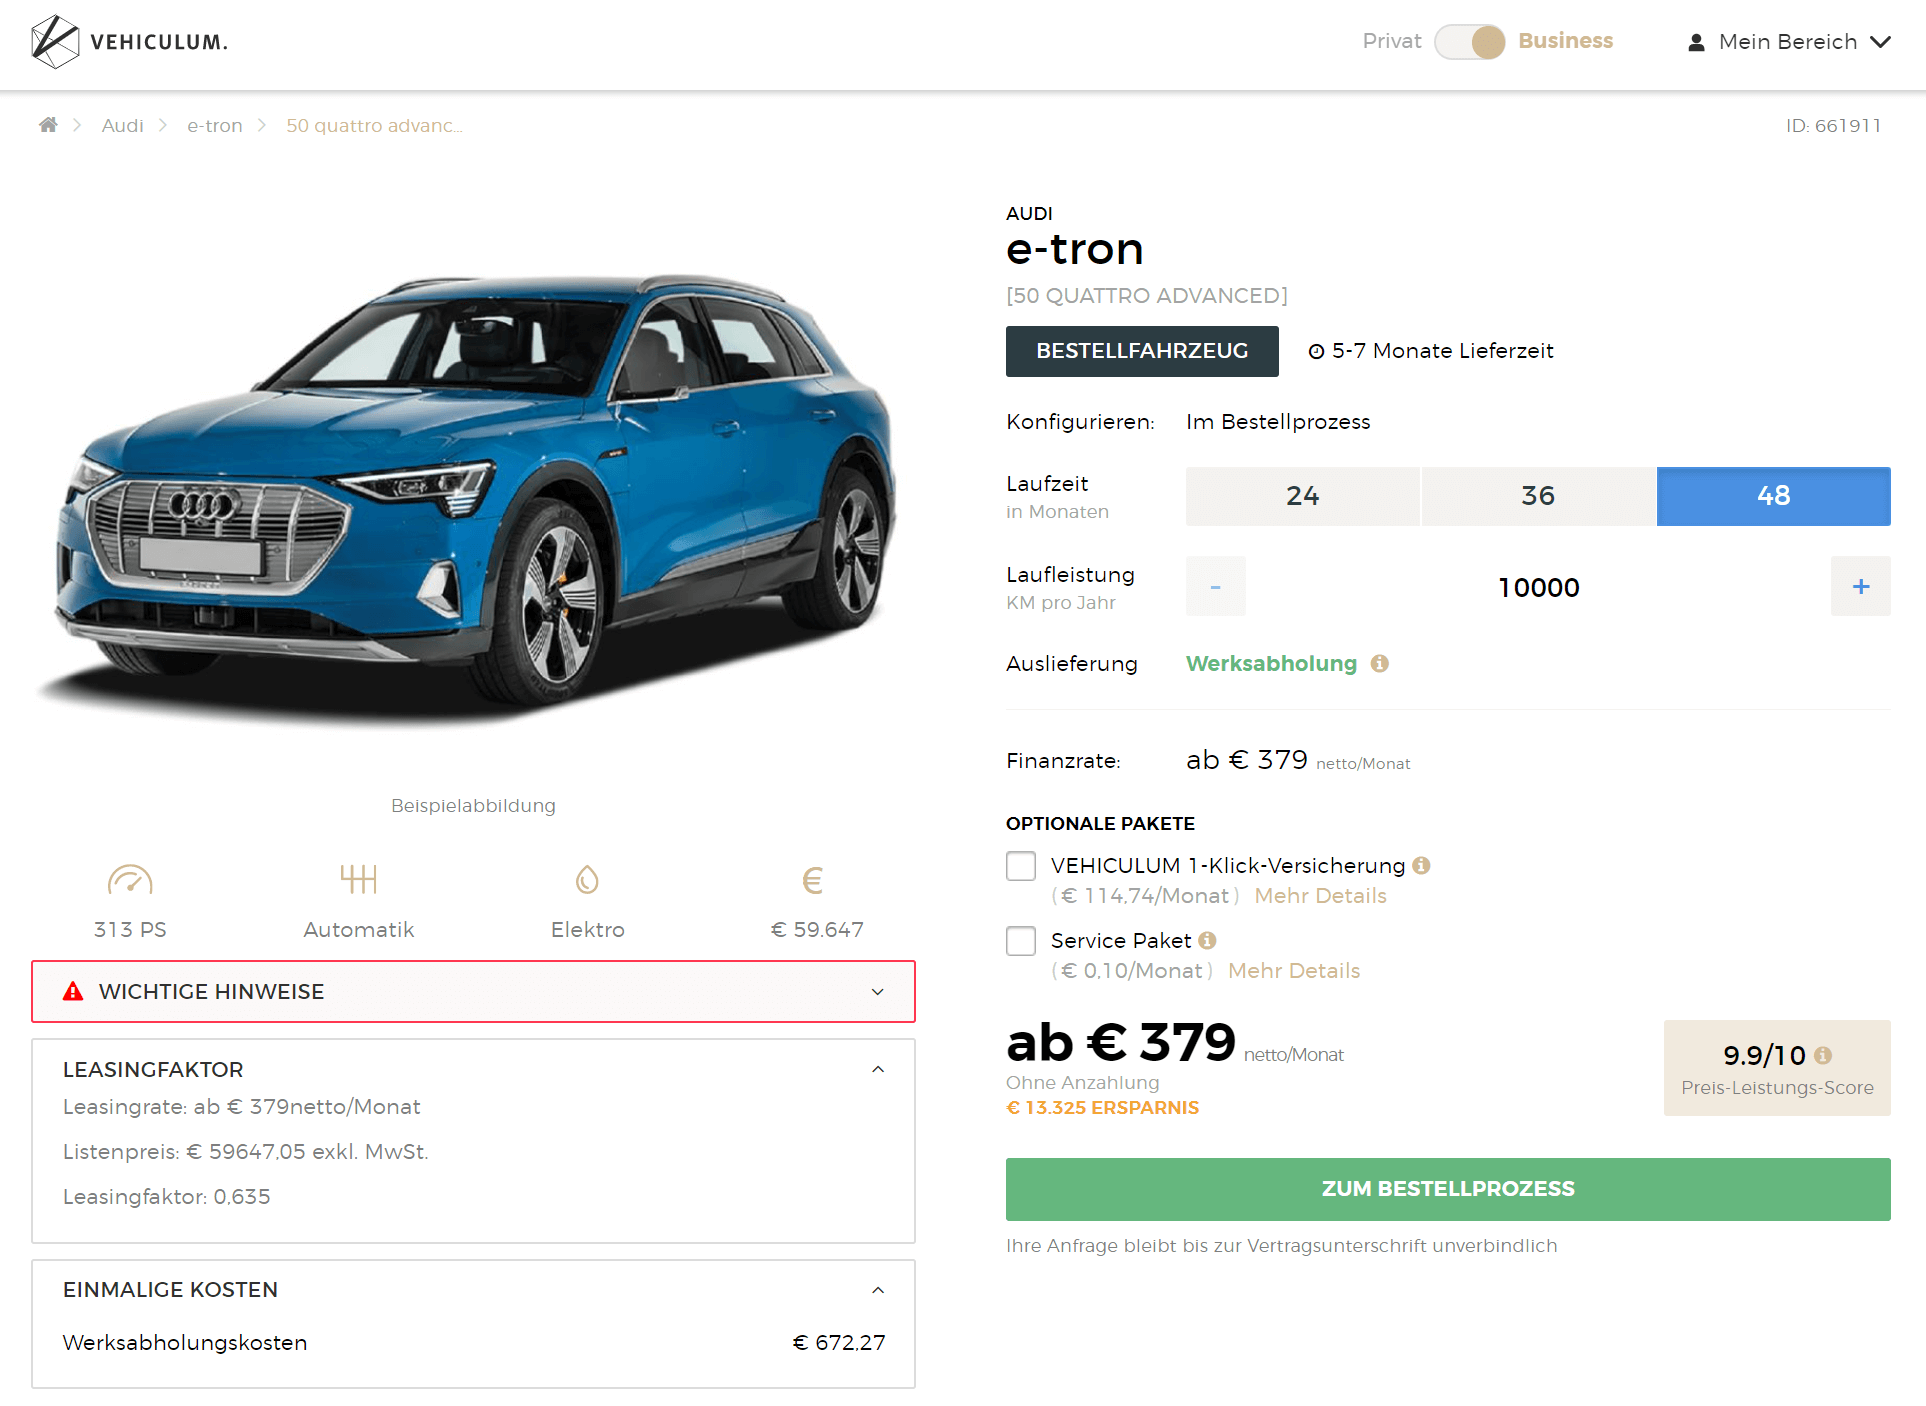Click the Im Bestellprozess text
Viewport: 1926px width, 1406px height.
[x=1278, y=422]
